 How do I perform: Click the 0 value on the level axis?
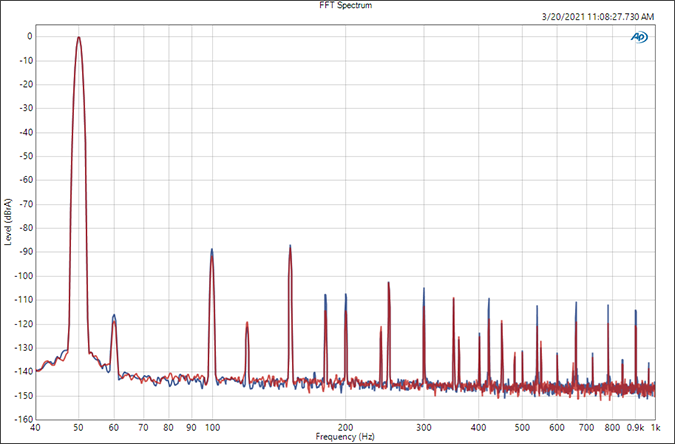tap(30, 37)
